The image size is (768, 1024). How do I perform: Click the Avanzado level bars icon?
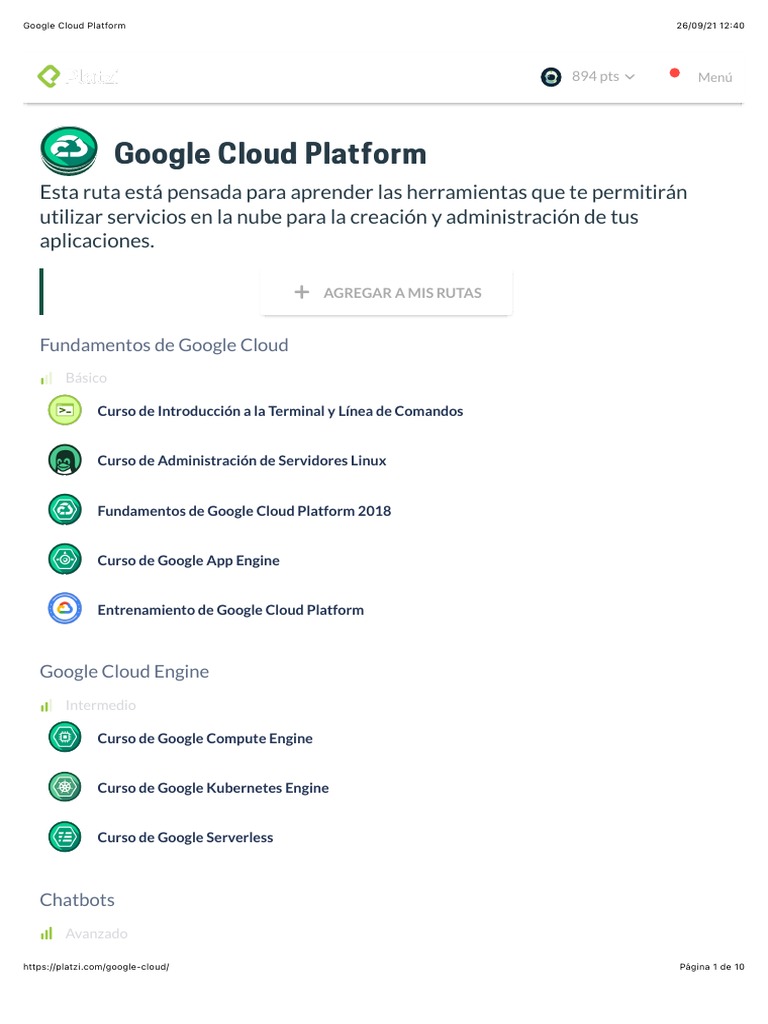46,934
